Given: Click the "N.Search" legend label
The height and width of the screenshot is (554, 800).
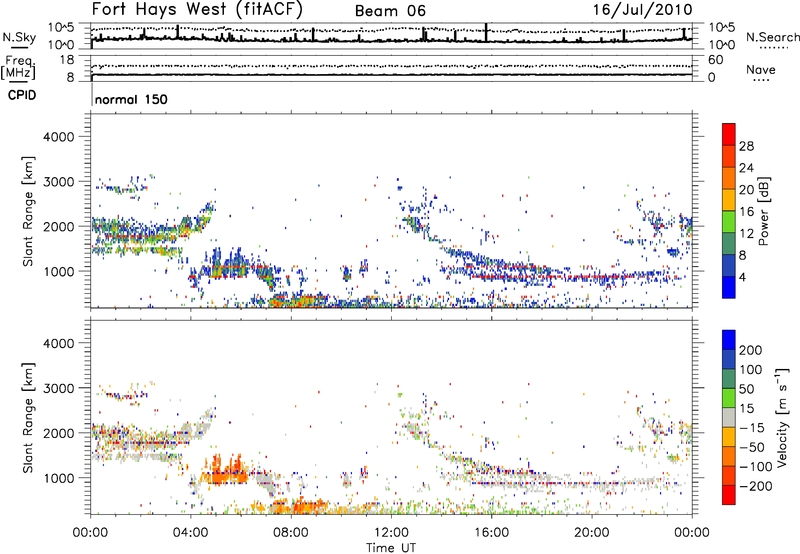Looking at the screenshot, I should tap(773, 37).
